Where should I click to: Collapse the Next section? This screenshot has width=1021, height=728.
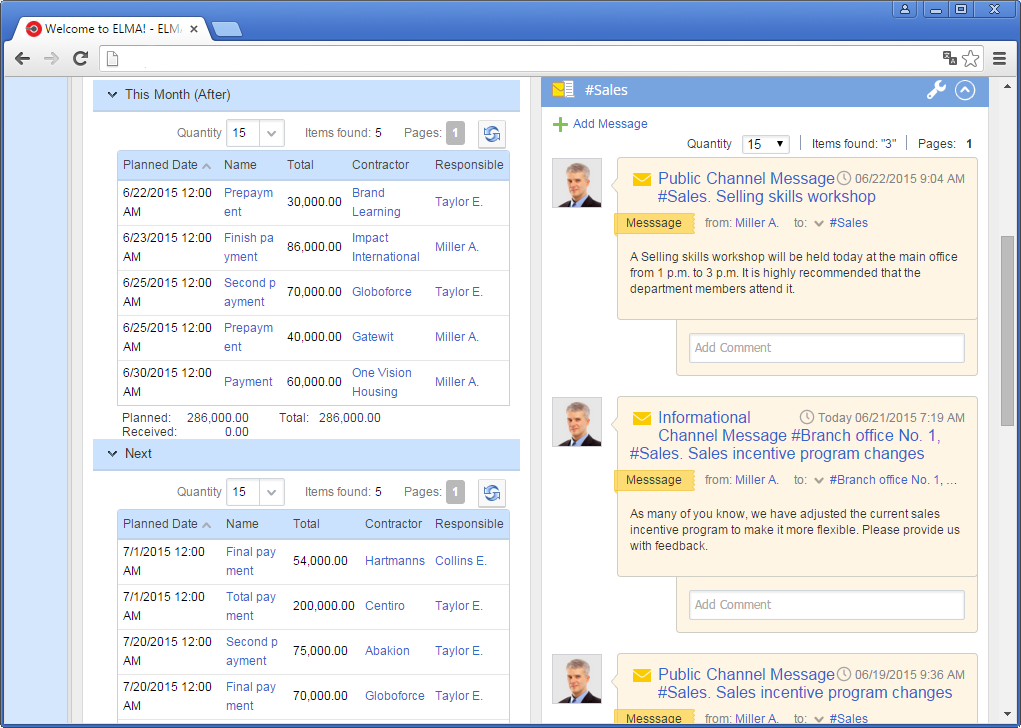point(112,454)
